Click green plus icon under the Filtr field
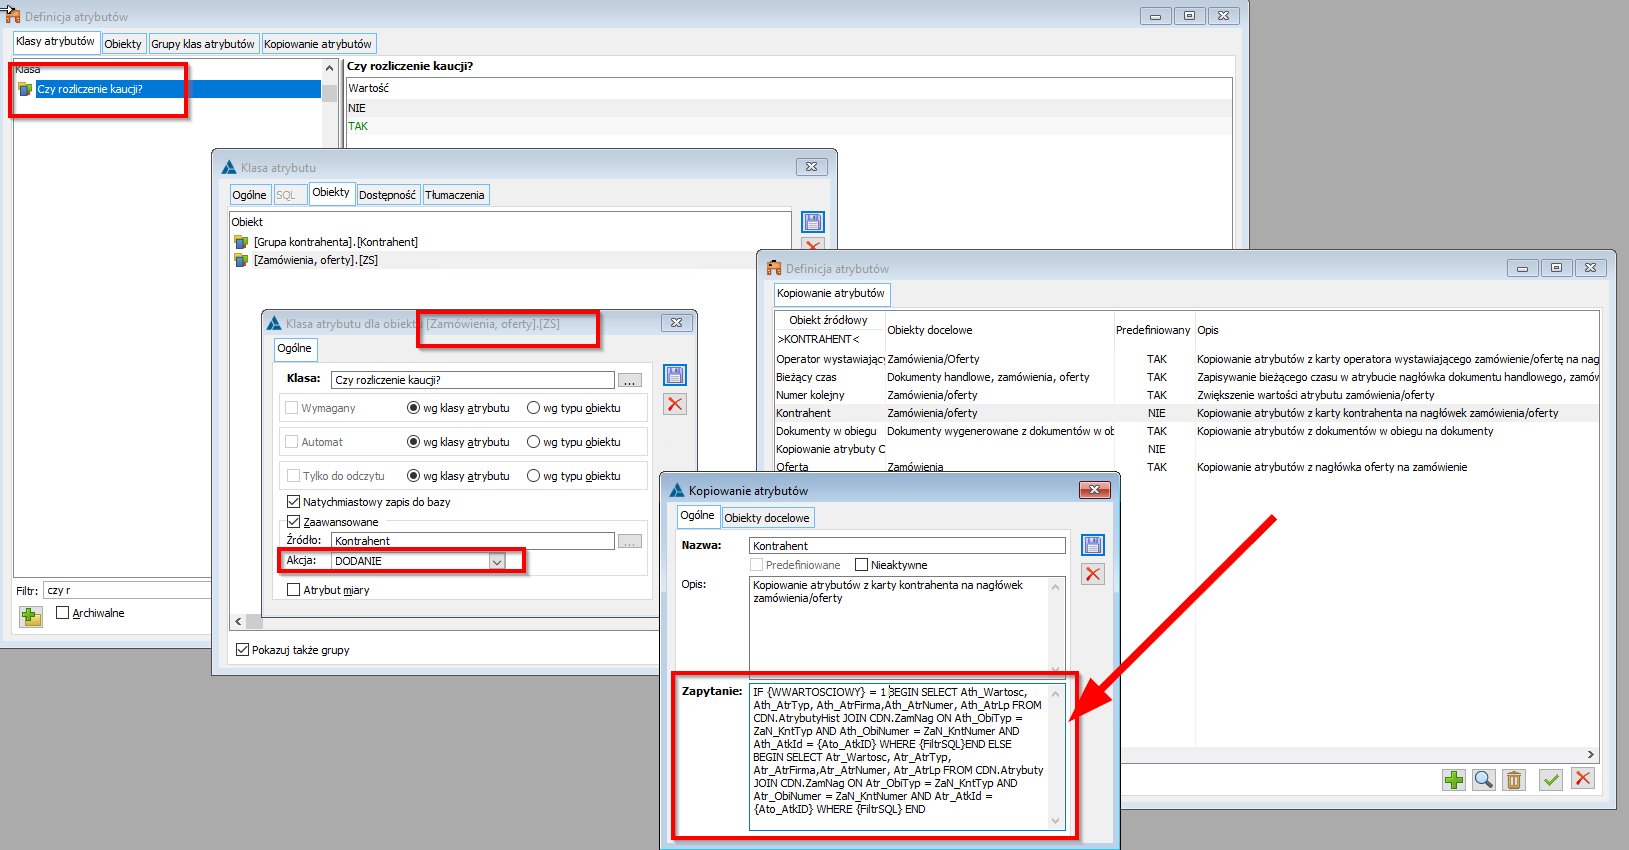 point(31,616)
